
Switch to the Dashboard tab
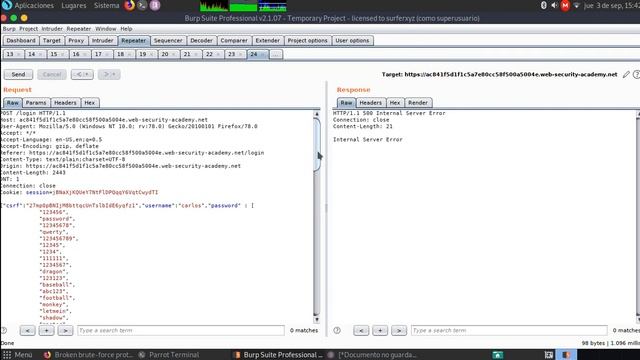click(21, 40)
